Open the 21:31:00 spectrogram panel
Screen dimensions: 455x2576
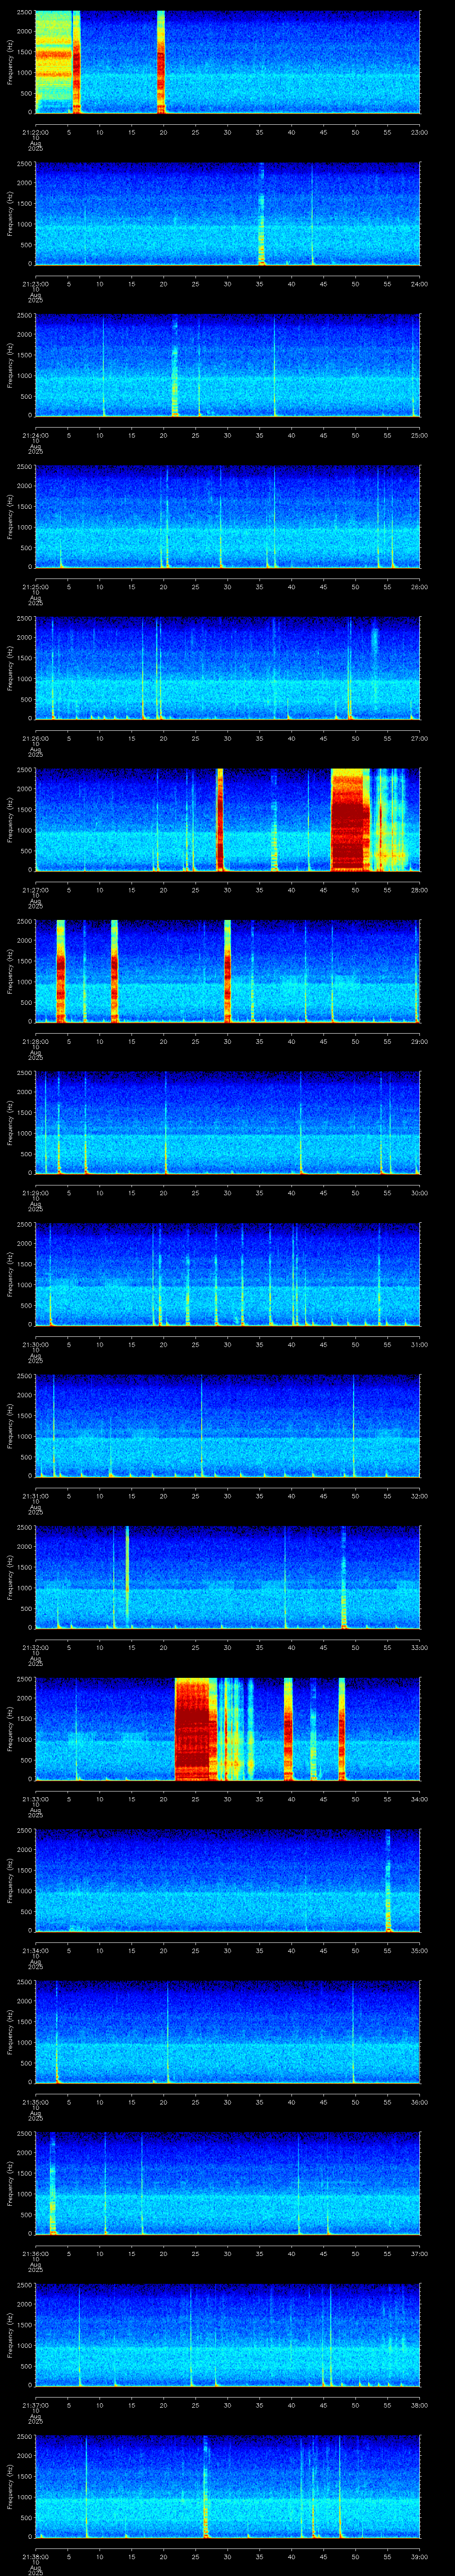coord(227,1425)
